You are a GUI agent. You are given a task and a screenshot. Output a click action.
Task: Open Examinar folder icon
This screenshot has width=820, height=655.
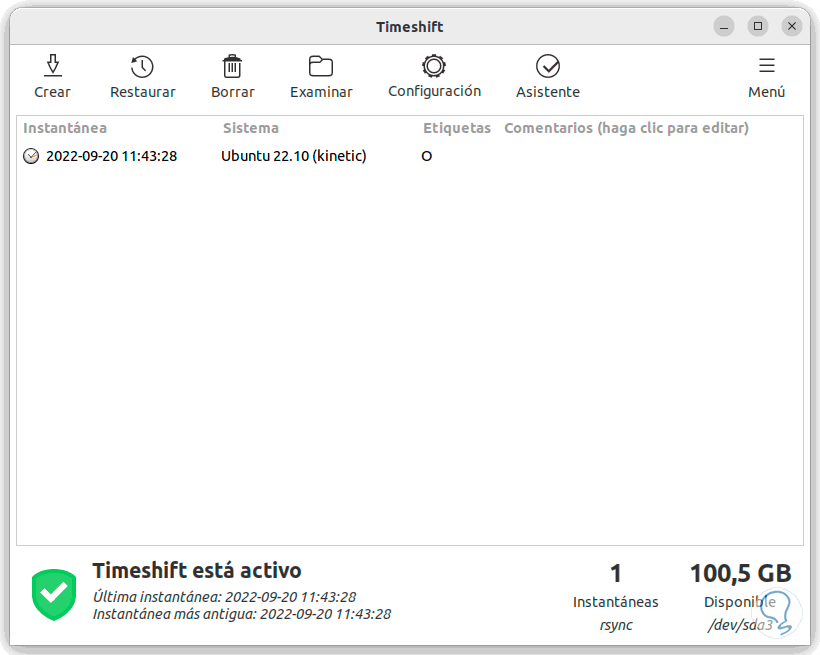click(x=320, y=66)
